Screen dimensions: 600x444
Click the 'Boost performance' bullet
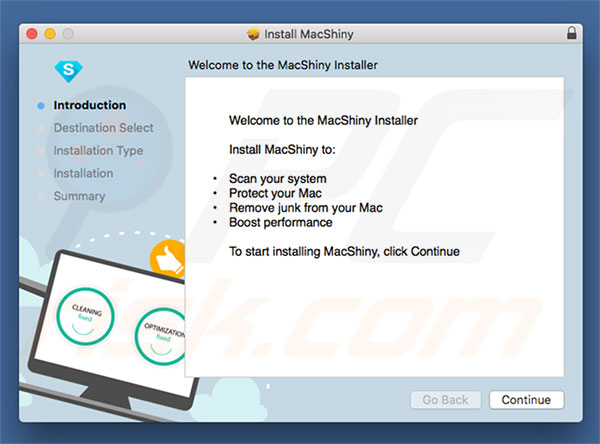[280, 222]
